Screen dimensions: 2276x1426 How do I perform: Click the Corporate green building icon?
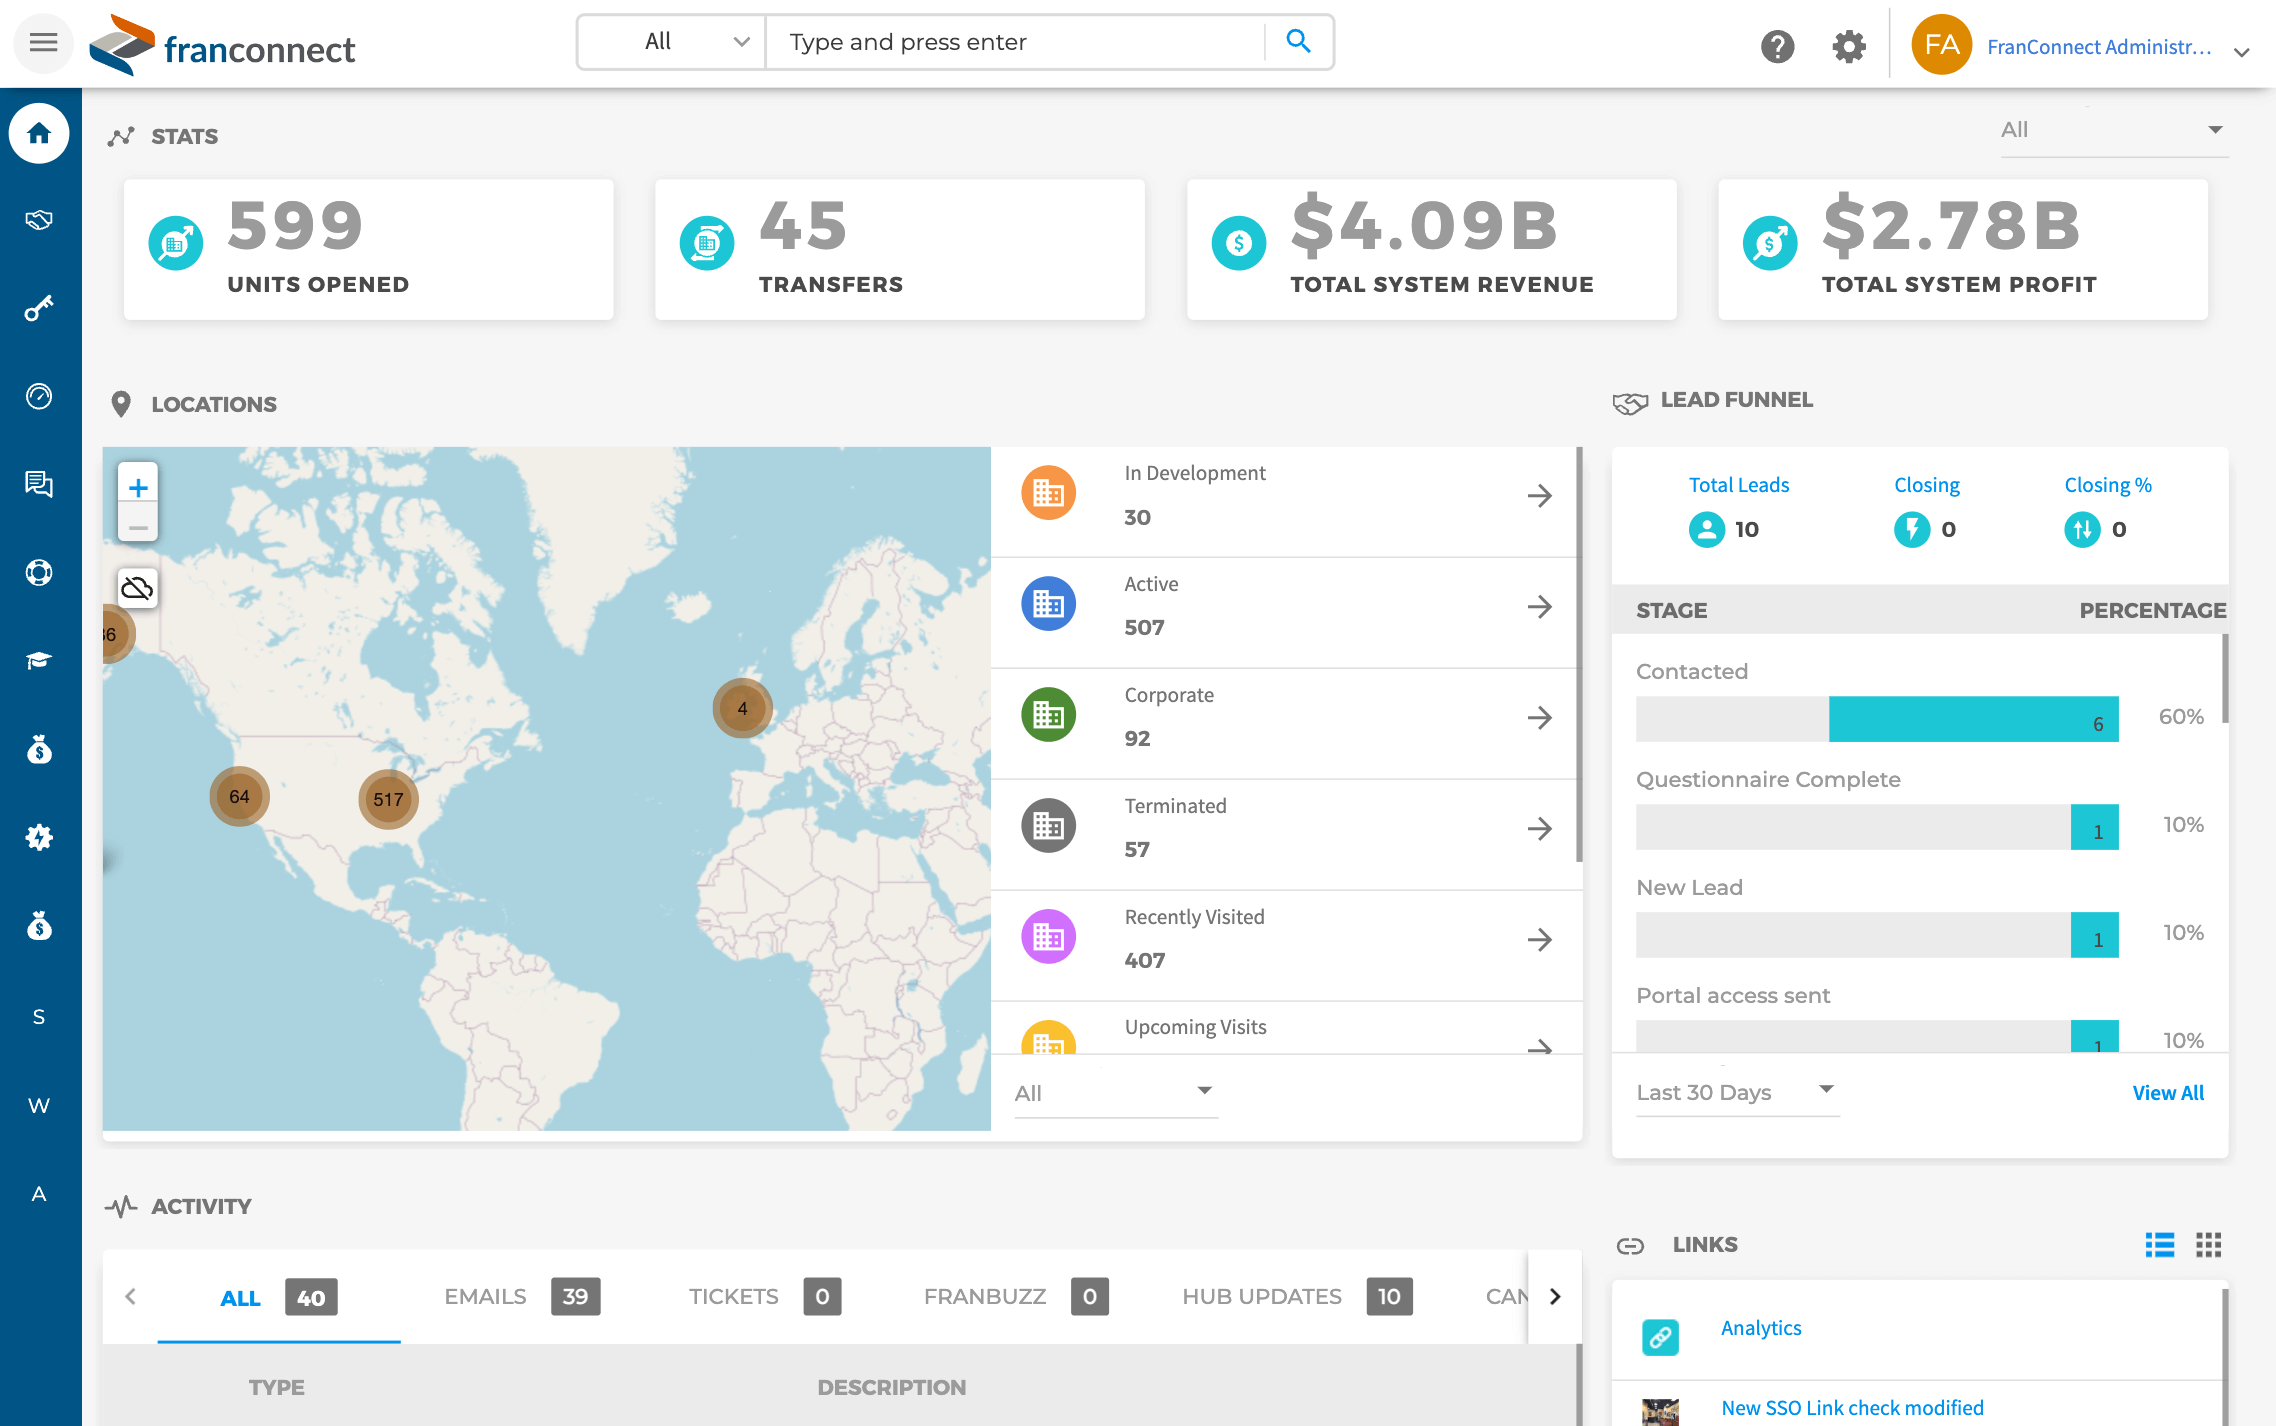(1048, 715)
